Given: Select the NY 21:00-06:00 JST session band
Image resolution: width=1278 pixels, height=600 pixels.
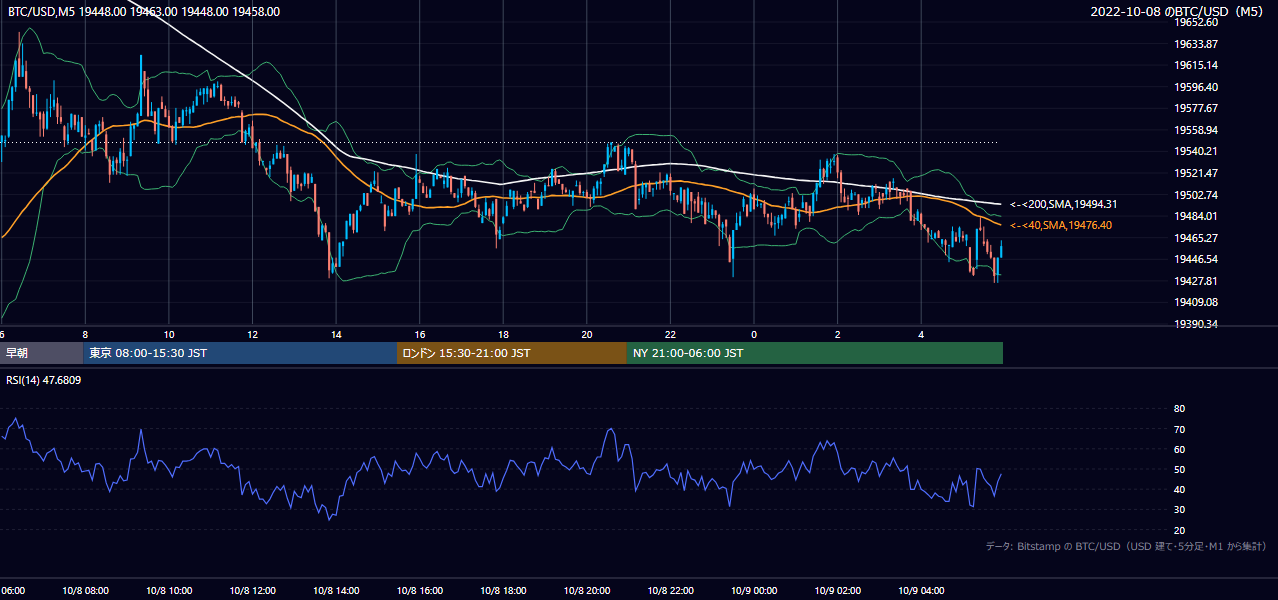Looking at the screenshot, I should pos(815,353).
